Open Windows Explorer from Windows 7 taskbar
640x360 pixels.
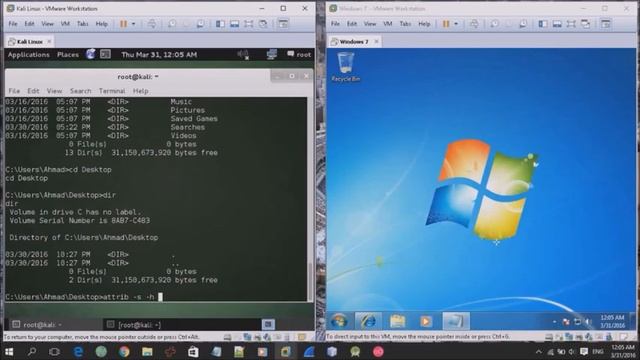pos(397,321)
